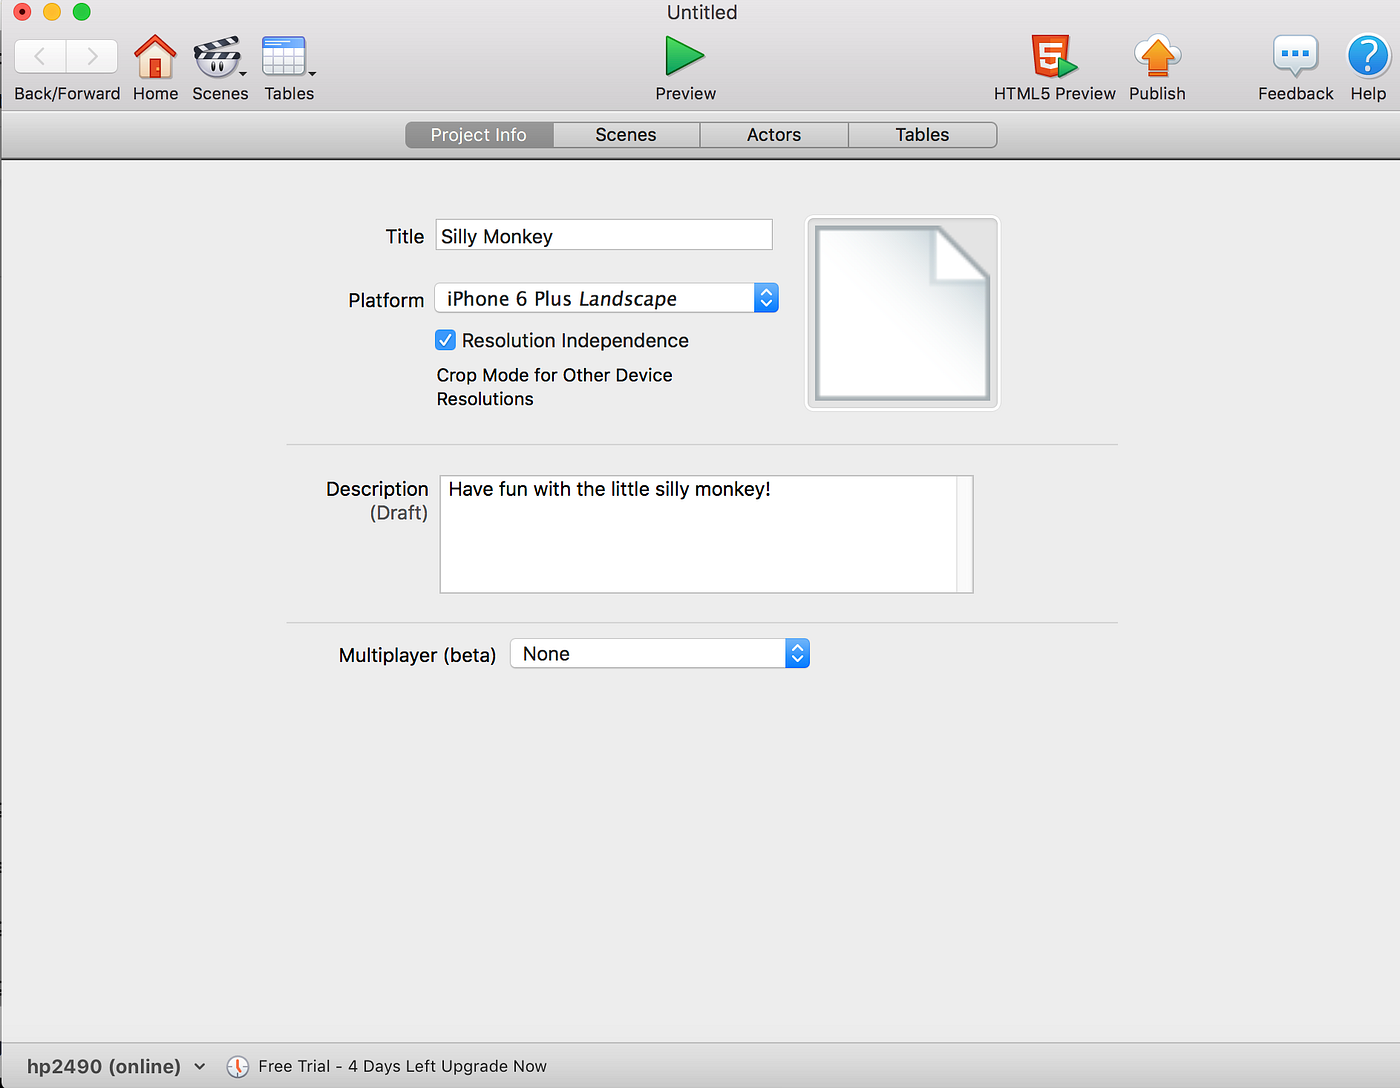Switch to the Actors tab
1400x1088 pixels.
(774, 135)
